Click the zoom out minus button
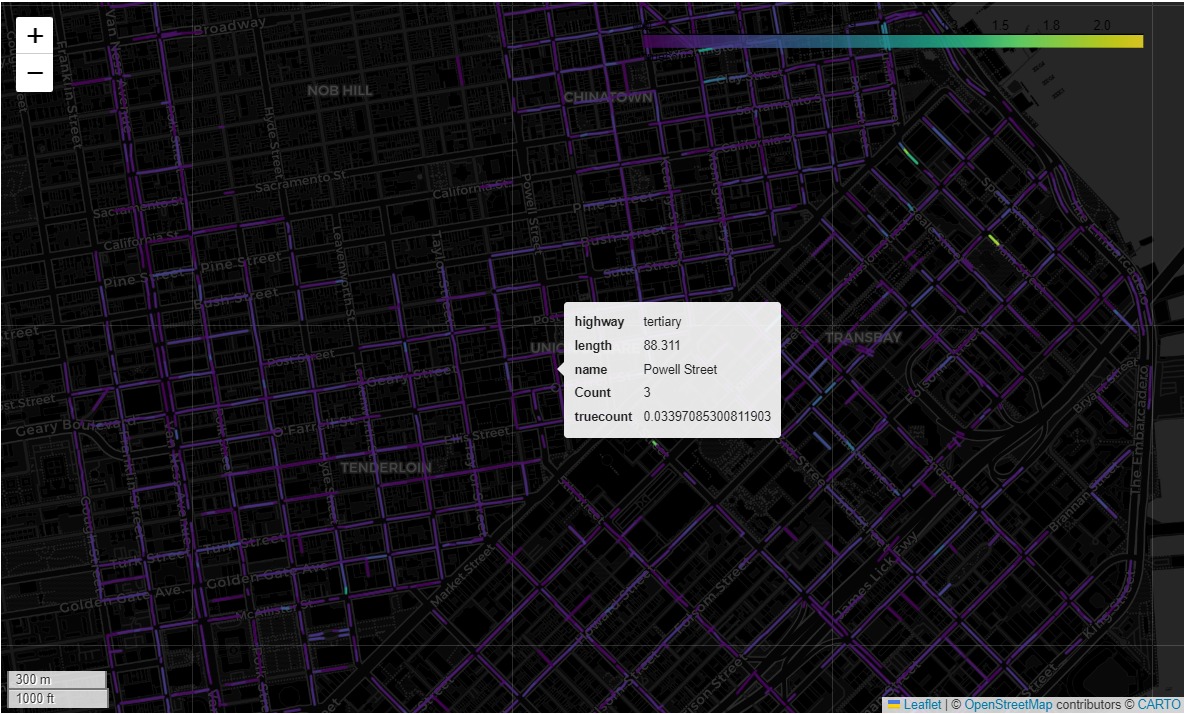 [35, 73]
